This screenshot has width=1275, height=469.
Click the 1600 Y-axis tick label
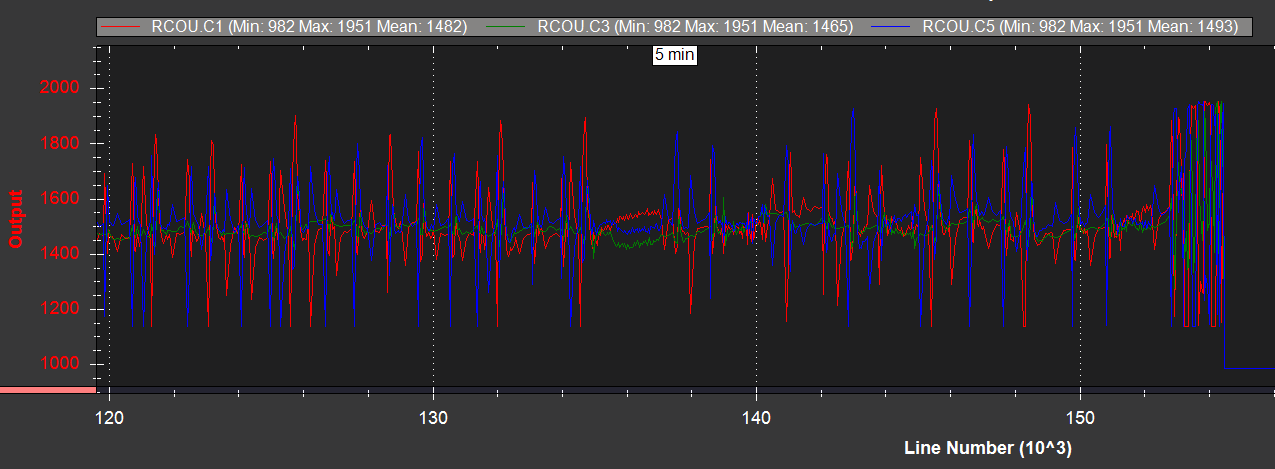(59, 198)
